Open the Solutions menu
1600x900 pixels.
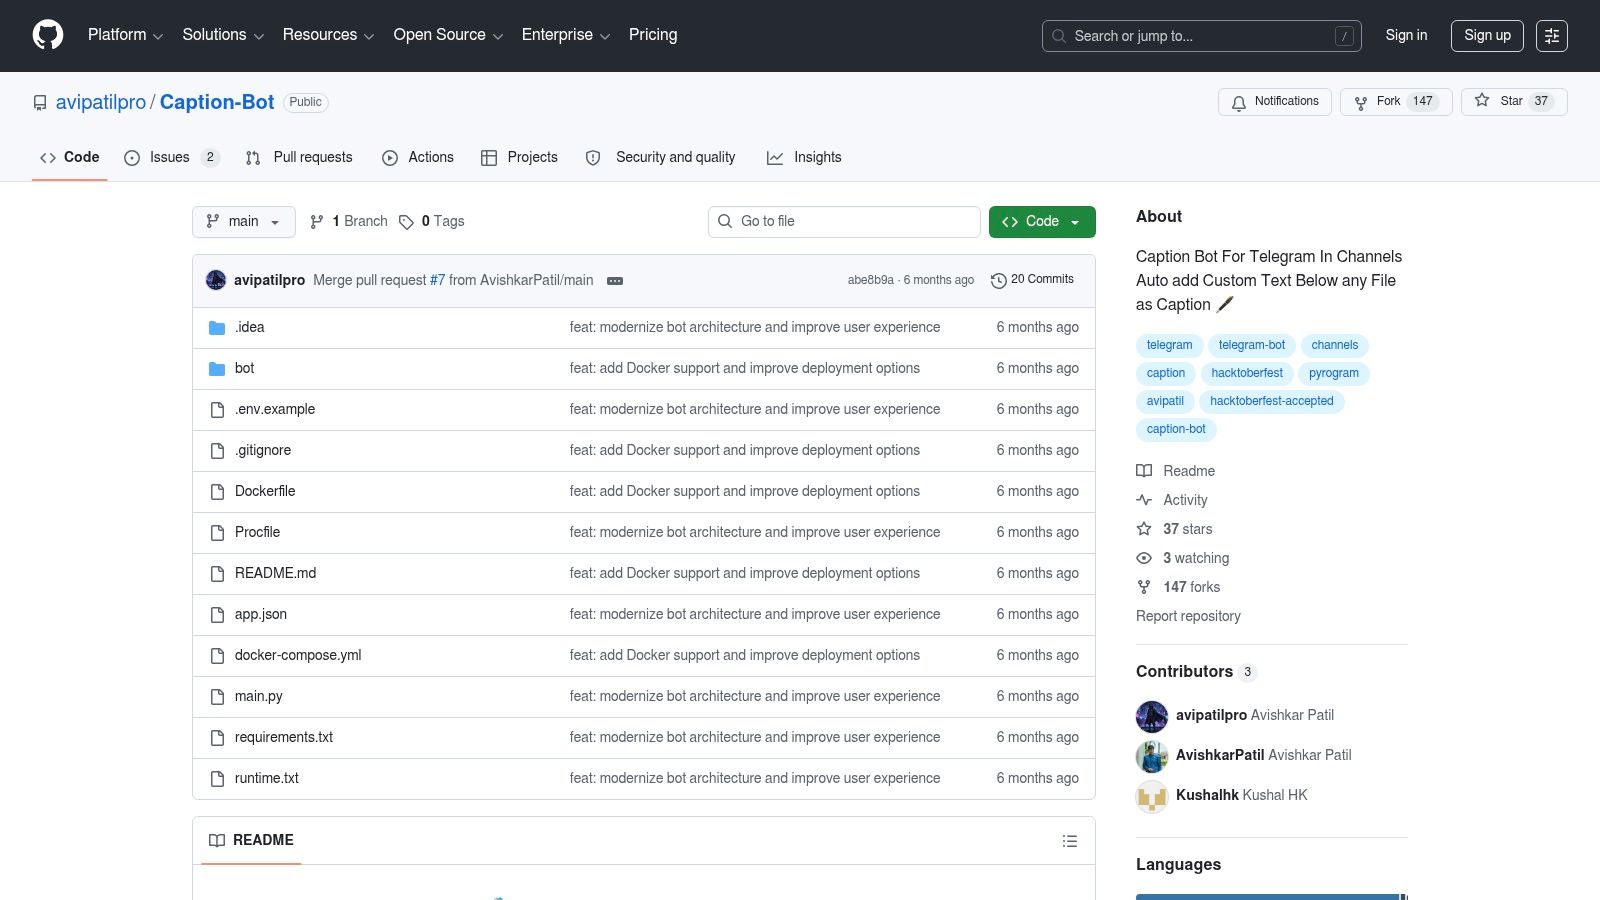coord(223,35)
